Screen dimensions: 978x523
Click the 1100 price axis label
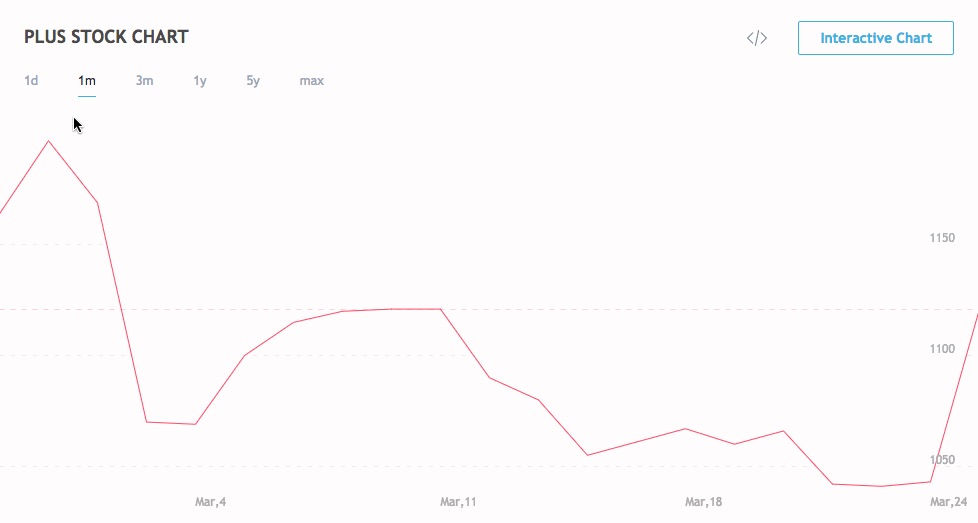(x=942, y=348)
